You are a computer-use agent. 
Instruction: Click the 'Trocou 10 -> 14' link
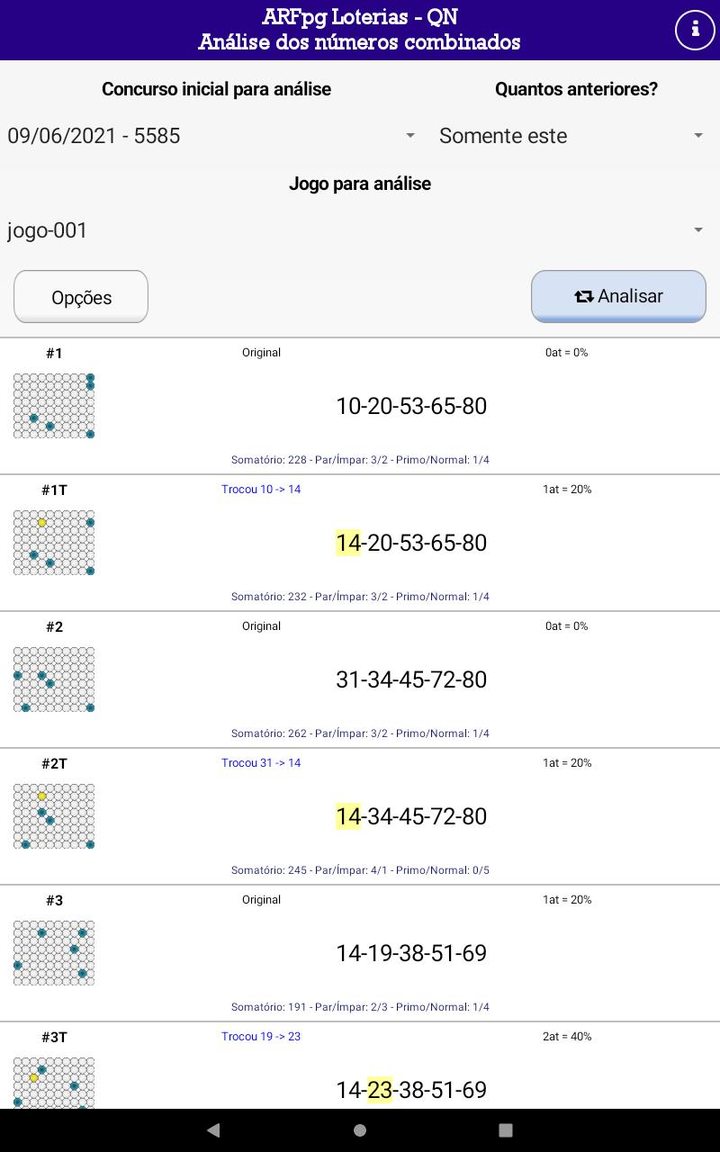(261, 489)
